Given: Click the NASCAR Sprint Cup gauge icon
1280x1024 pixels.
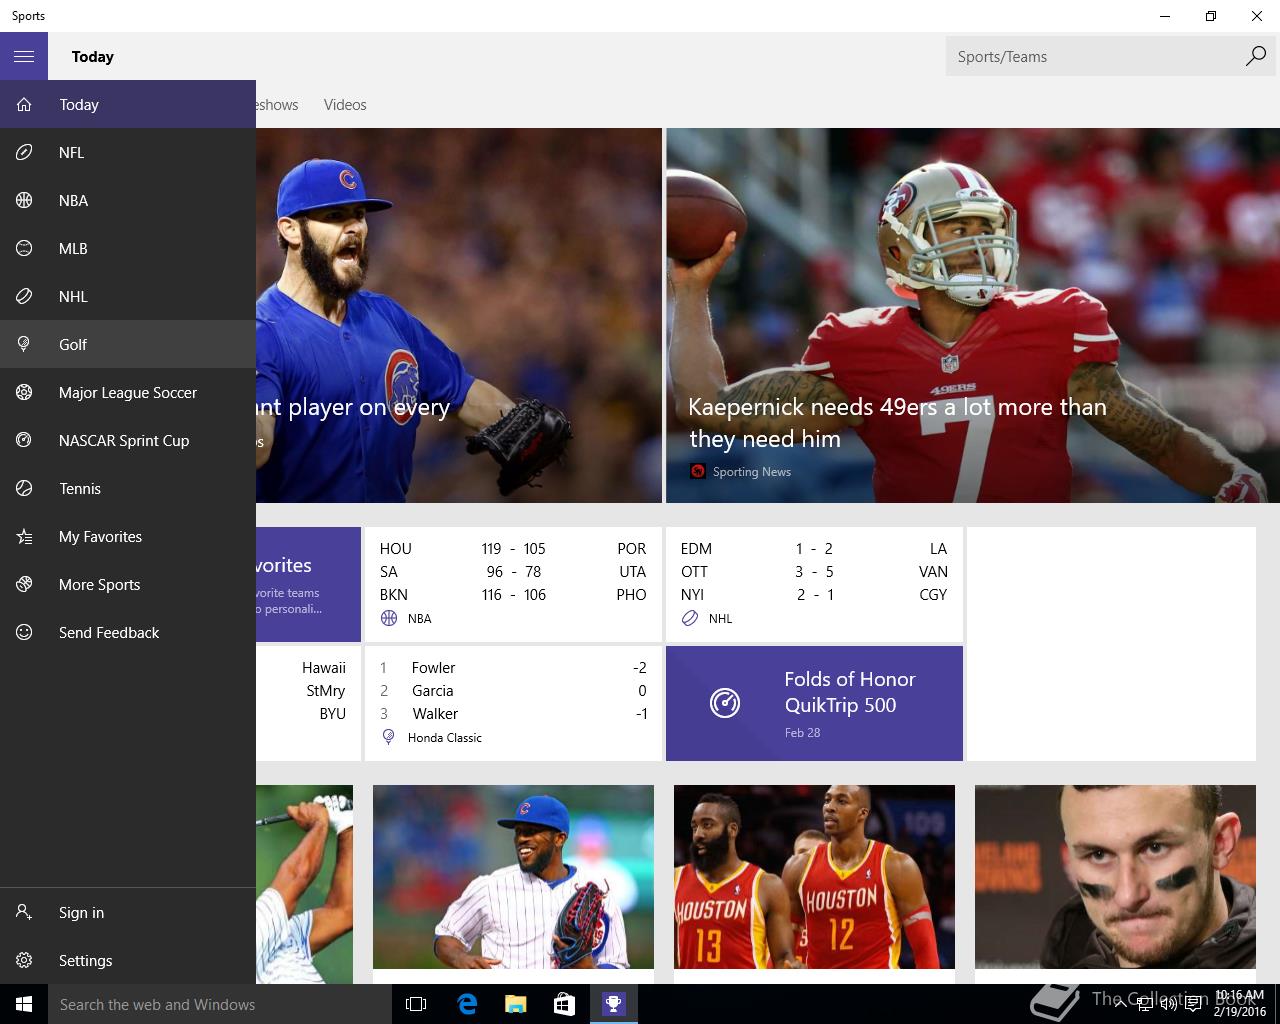Looking at the screenshot, I should (x=24, y=440).
